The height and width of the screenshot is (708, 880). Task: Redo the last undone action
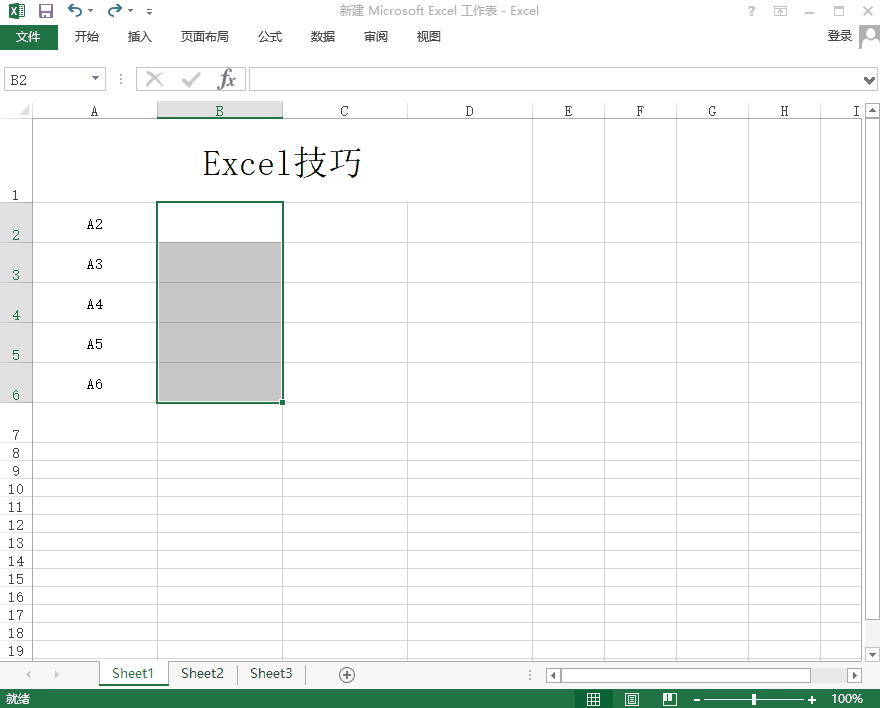(114, 10)
